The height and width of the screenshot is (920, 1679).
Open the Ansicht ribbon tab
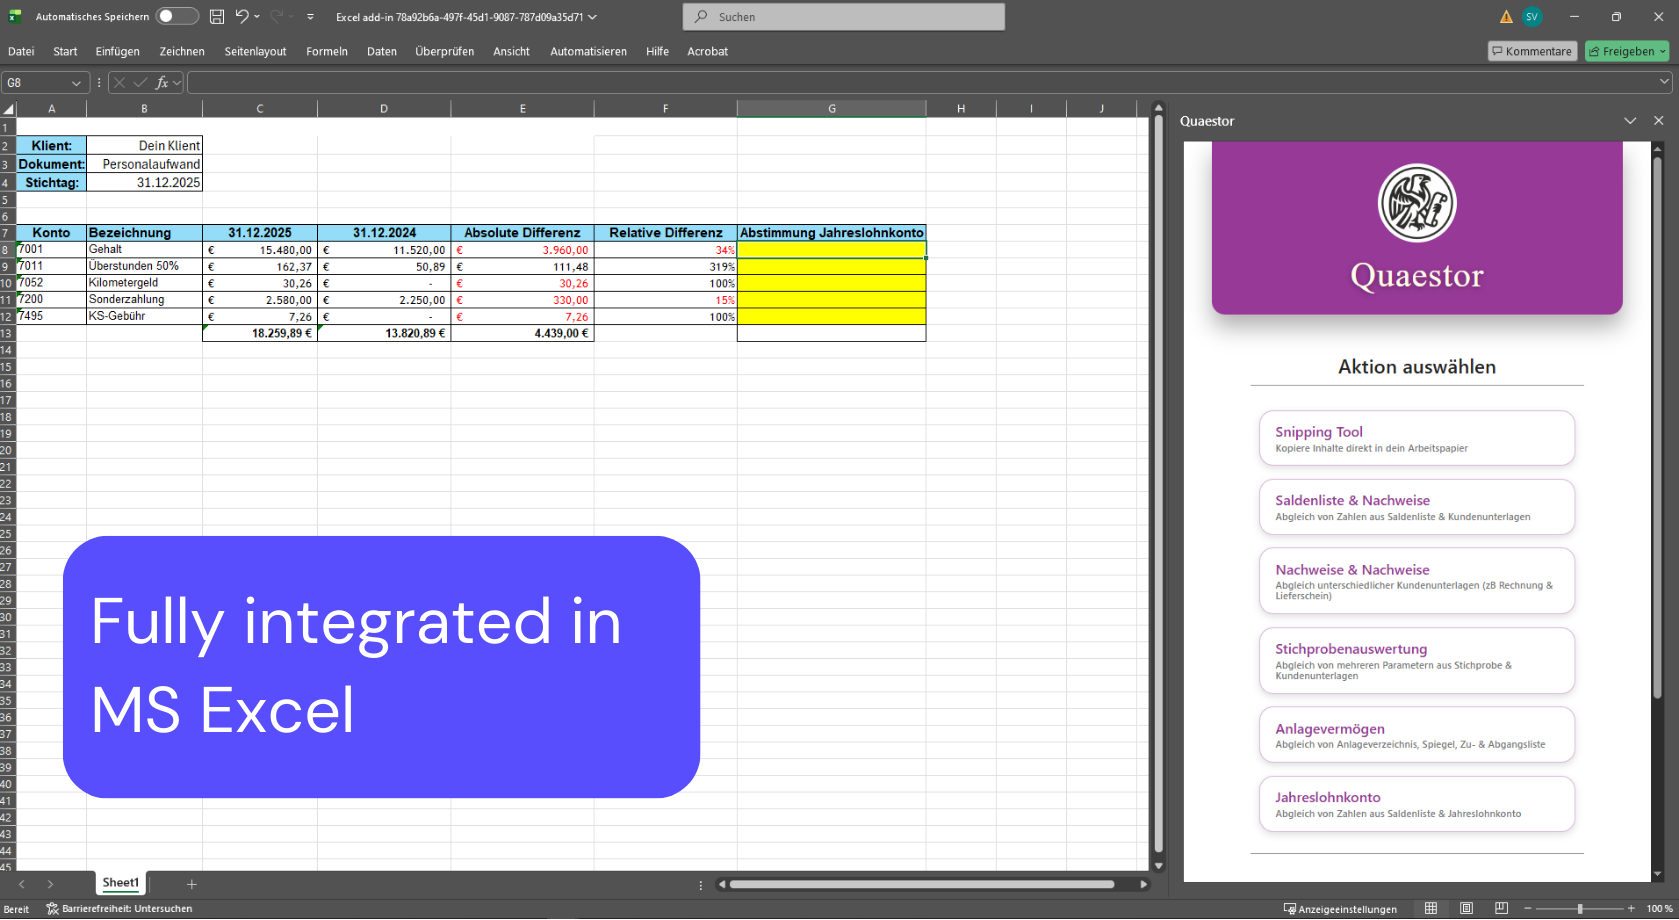click(x=511, y=51)
